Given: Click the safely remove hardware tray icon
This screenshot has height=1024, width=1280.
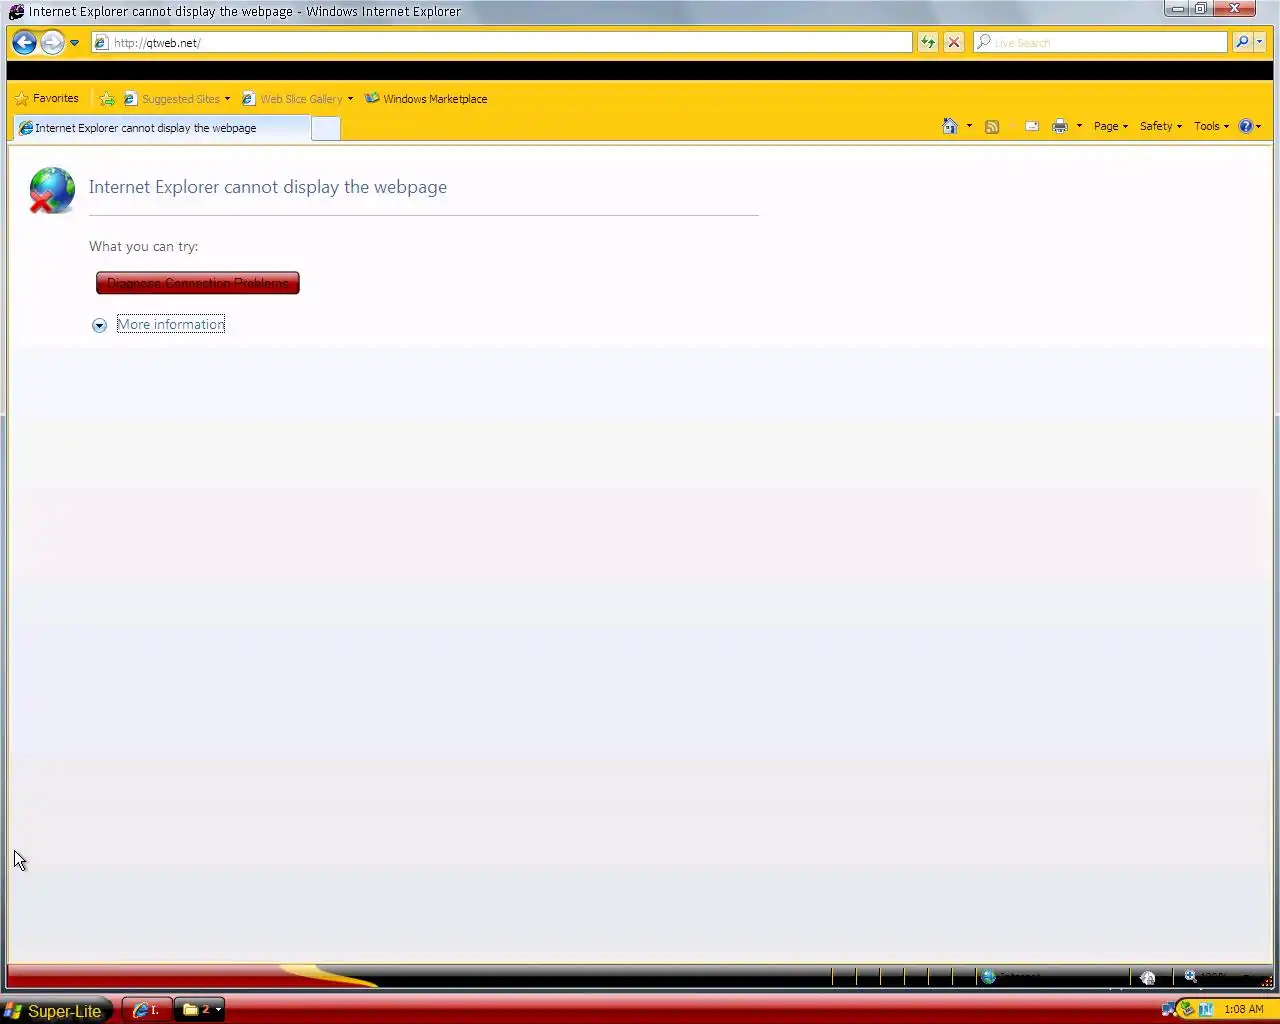Looking at the screenshot, I should [1187, 1009].
